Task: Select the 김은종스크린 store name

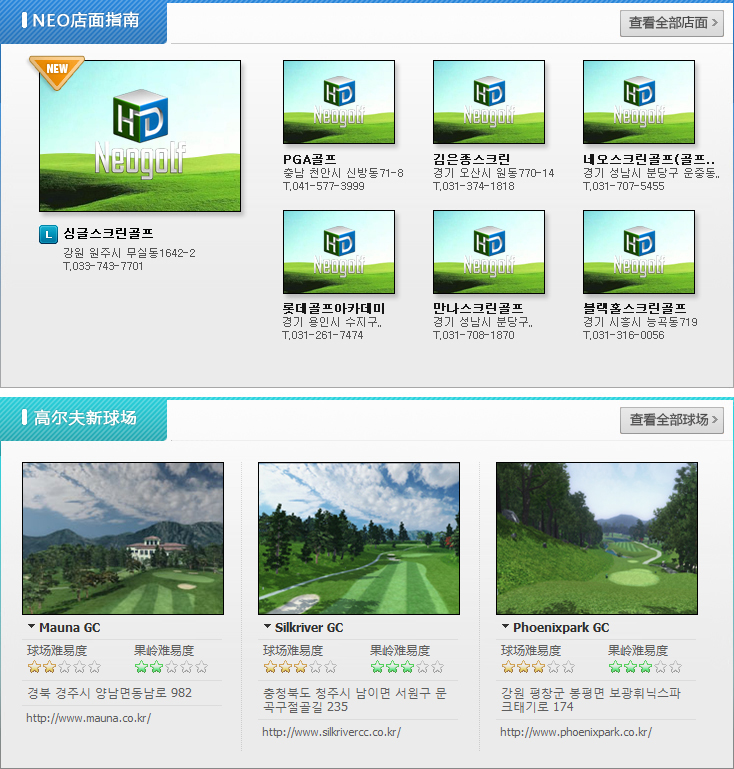Action: point(472,159)
